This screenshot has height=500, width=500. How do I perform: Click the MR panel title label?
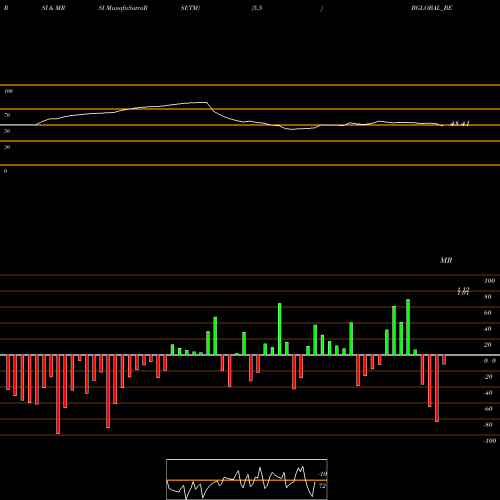446,260
